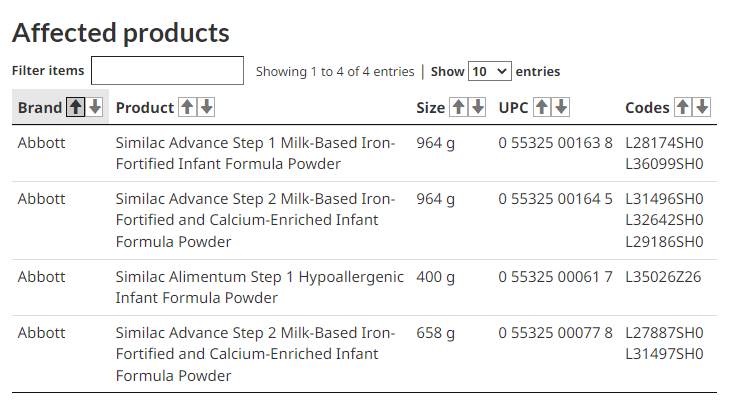Sort UPC column ascending

(x=542, y=107)
